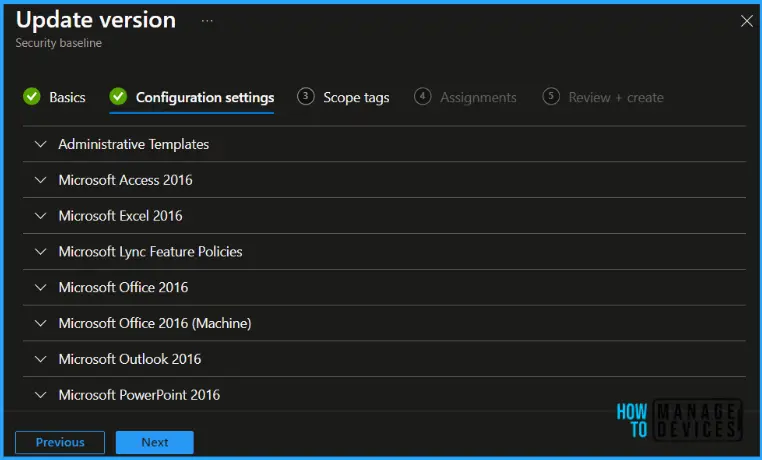Expand the Microsoft PowerPoint 2016 chevron
The height and width of the screenshot is (460, 762).
coord(41,395)
